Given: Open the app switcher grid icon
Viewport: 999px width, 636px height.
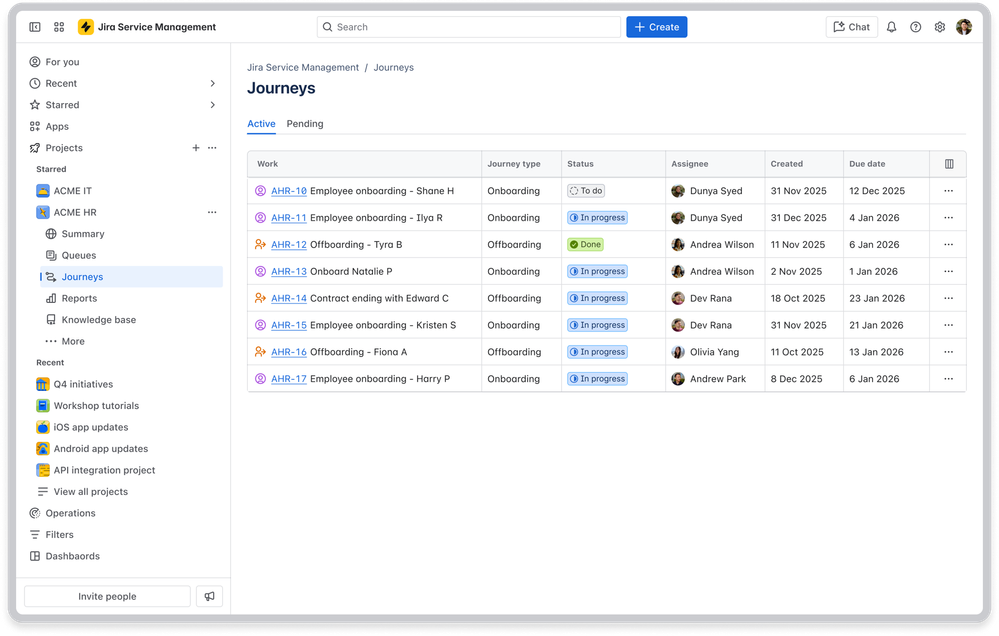Looking at the screenshot, I should [x=59, y=27].
